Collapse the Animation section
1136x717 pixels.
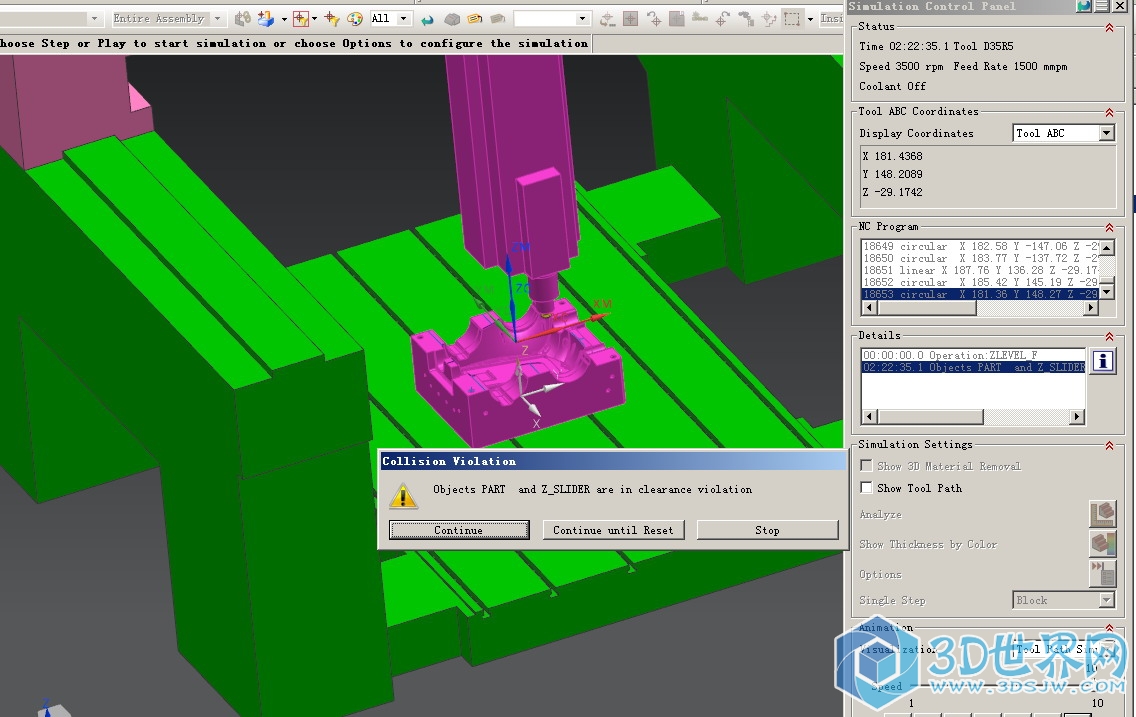pyautogui.click(x=1109, y=628)
